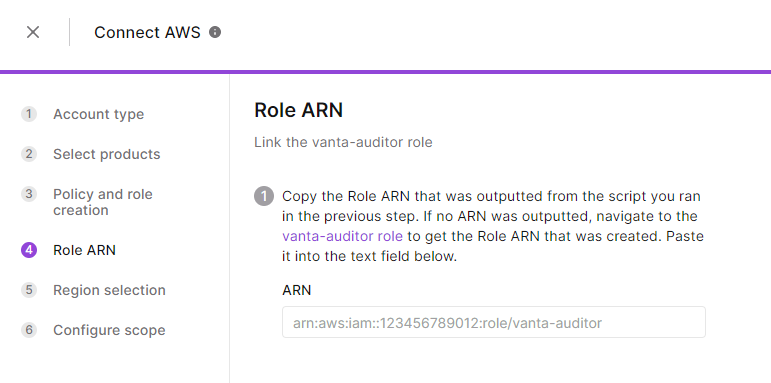Close the Connect AWS dialog
771x383 pixels.
(x=33, y=32)
